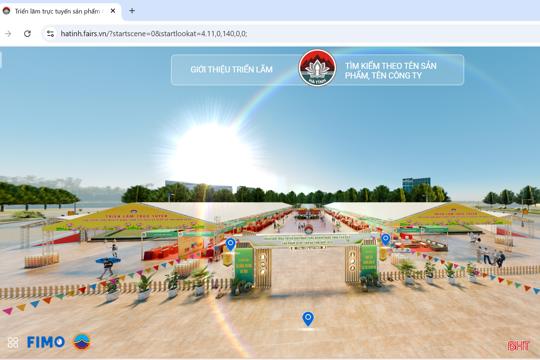Image resolution: width=540 pixels, height=360 pixels.
Task: Open Giới thiệu triển lãm
Action: pos(231,70)
